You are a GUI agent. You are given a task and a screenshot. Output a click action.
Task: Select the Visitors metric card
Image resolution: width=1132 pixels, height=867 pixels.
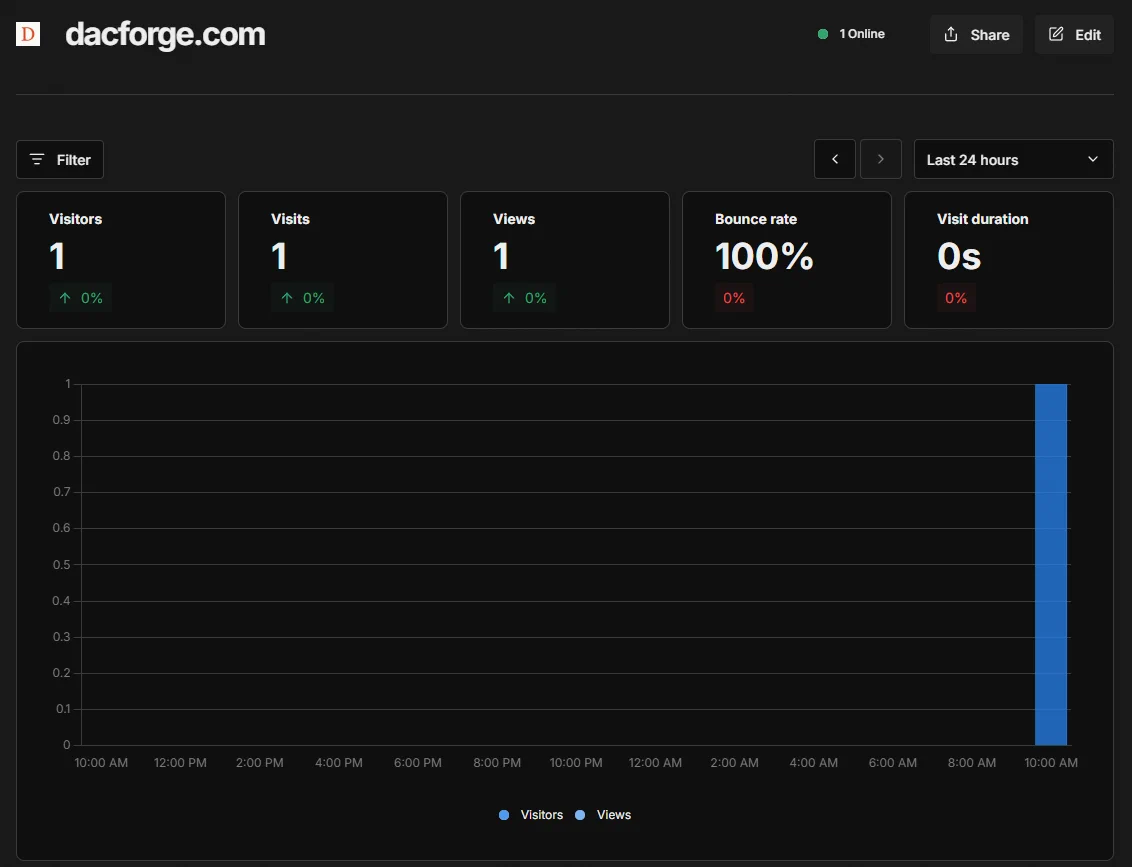(x=121, y=260)
